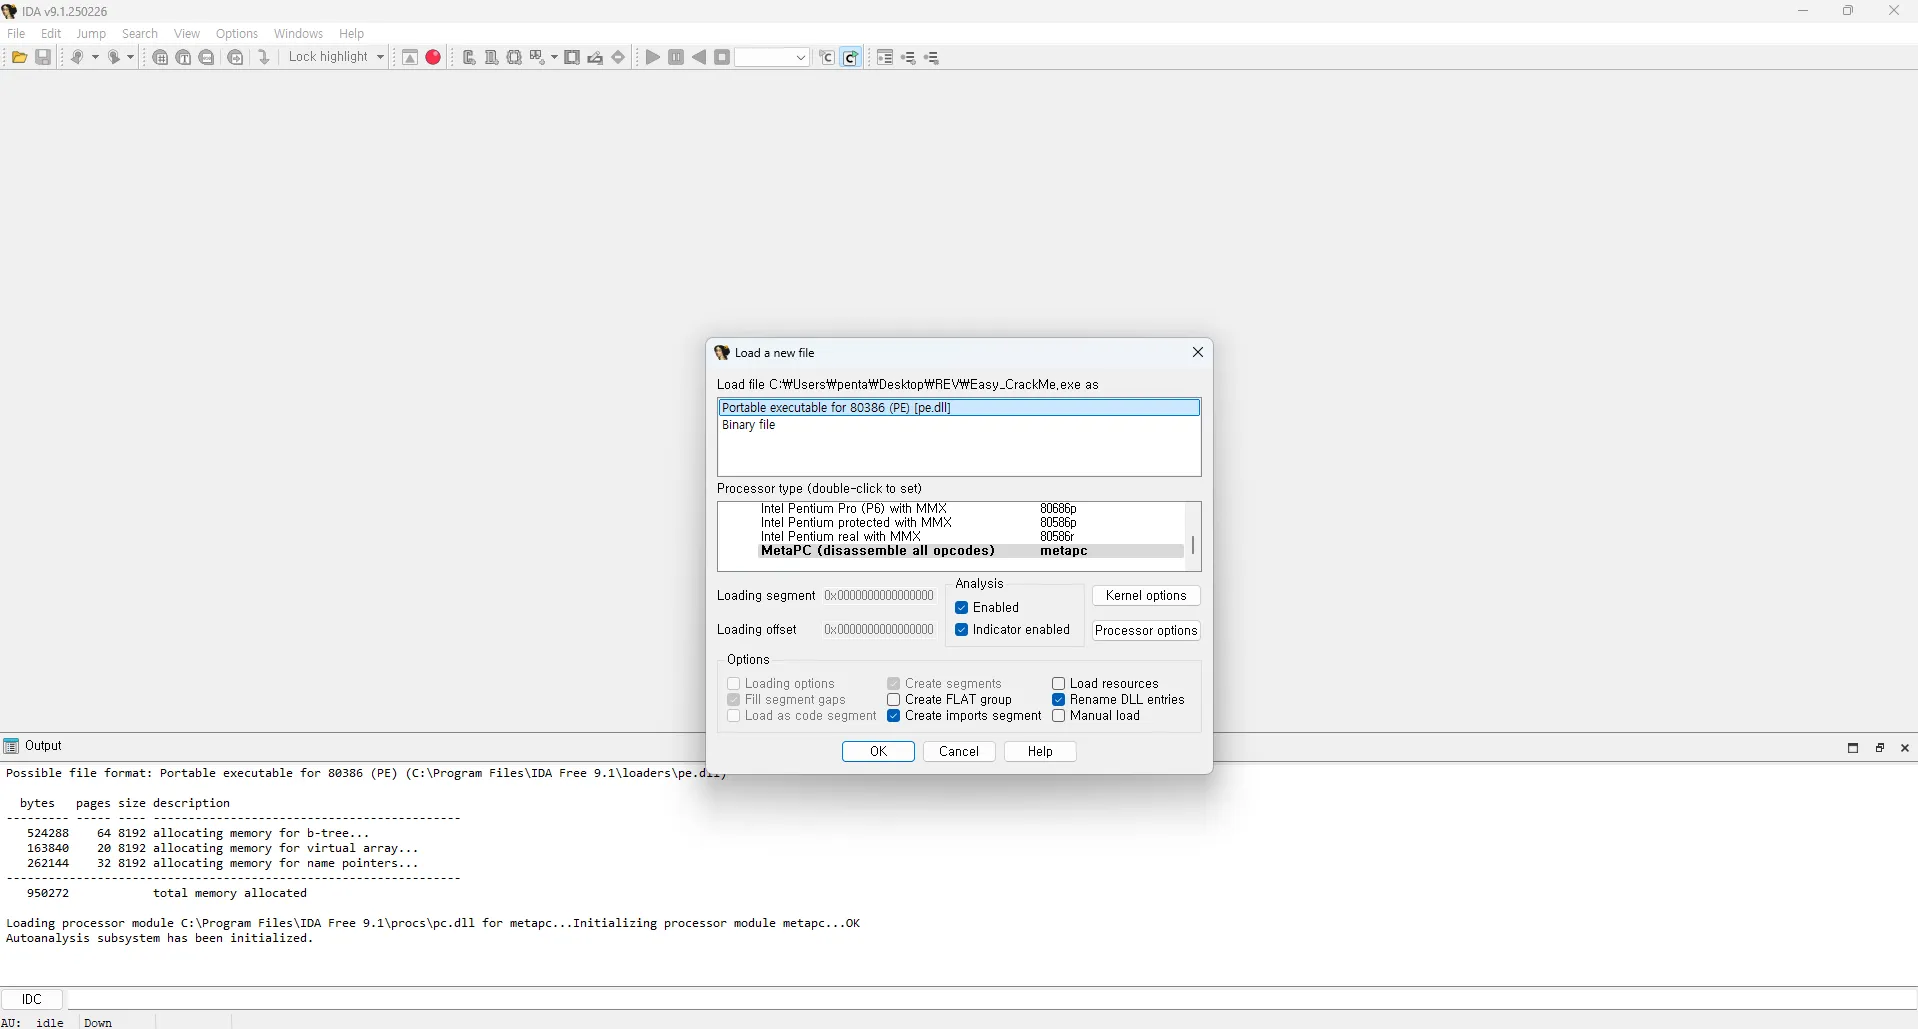Open the Windows menu

coord(298,34)
